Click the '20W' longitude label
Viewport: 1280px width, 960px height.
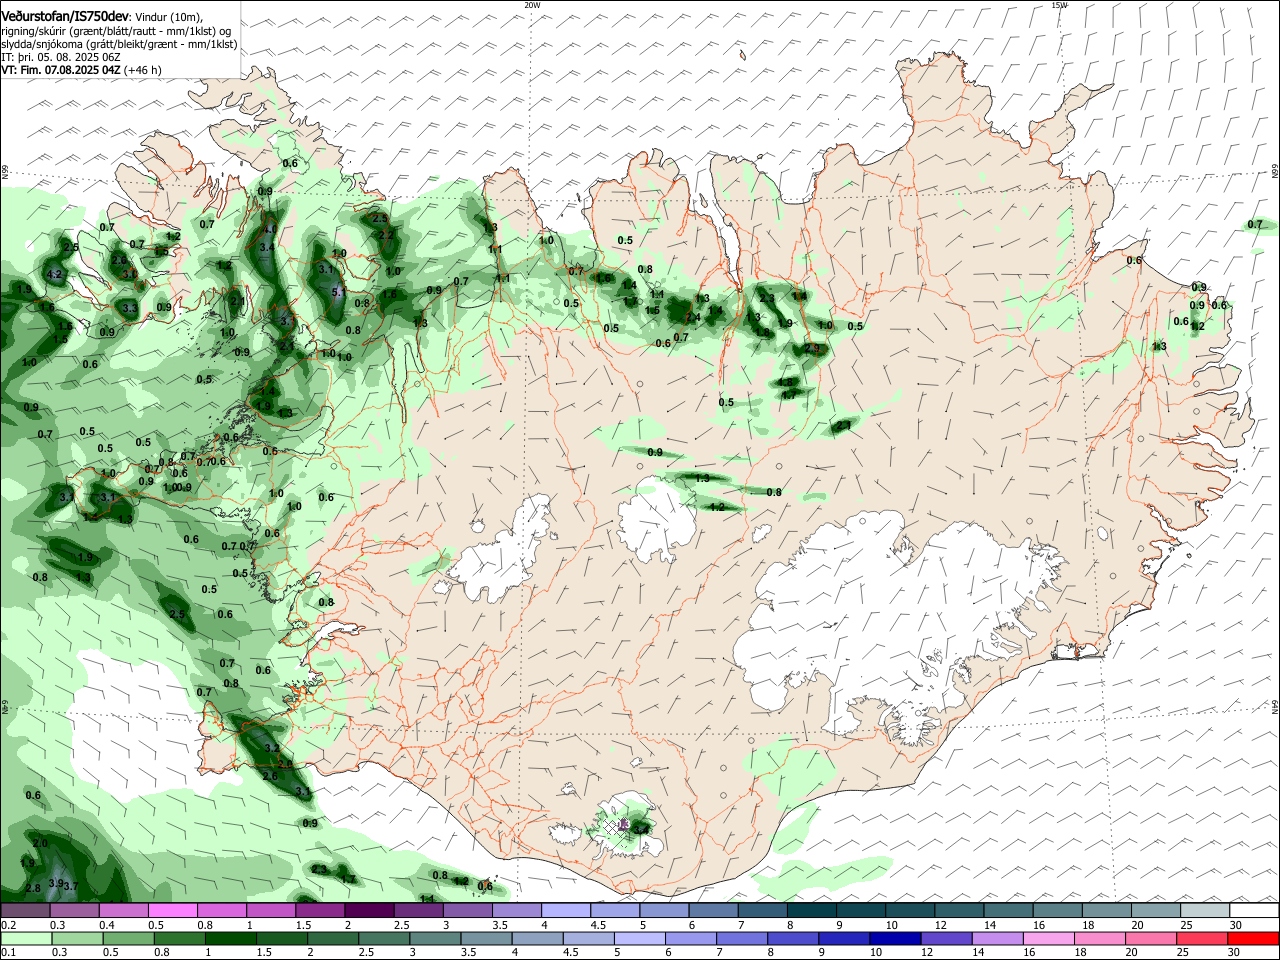click(x=532, y=5)
